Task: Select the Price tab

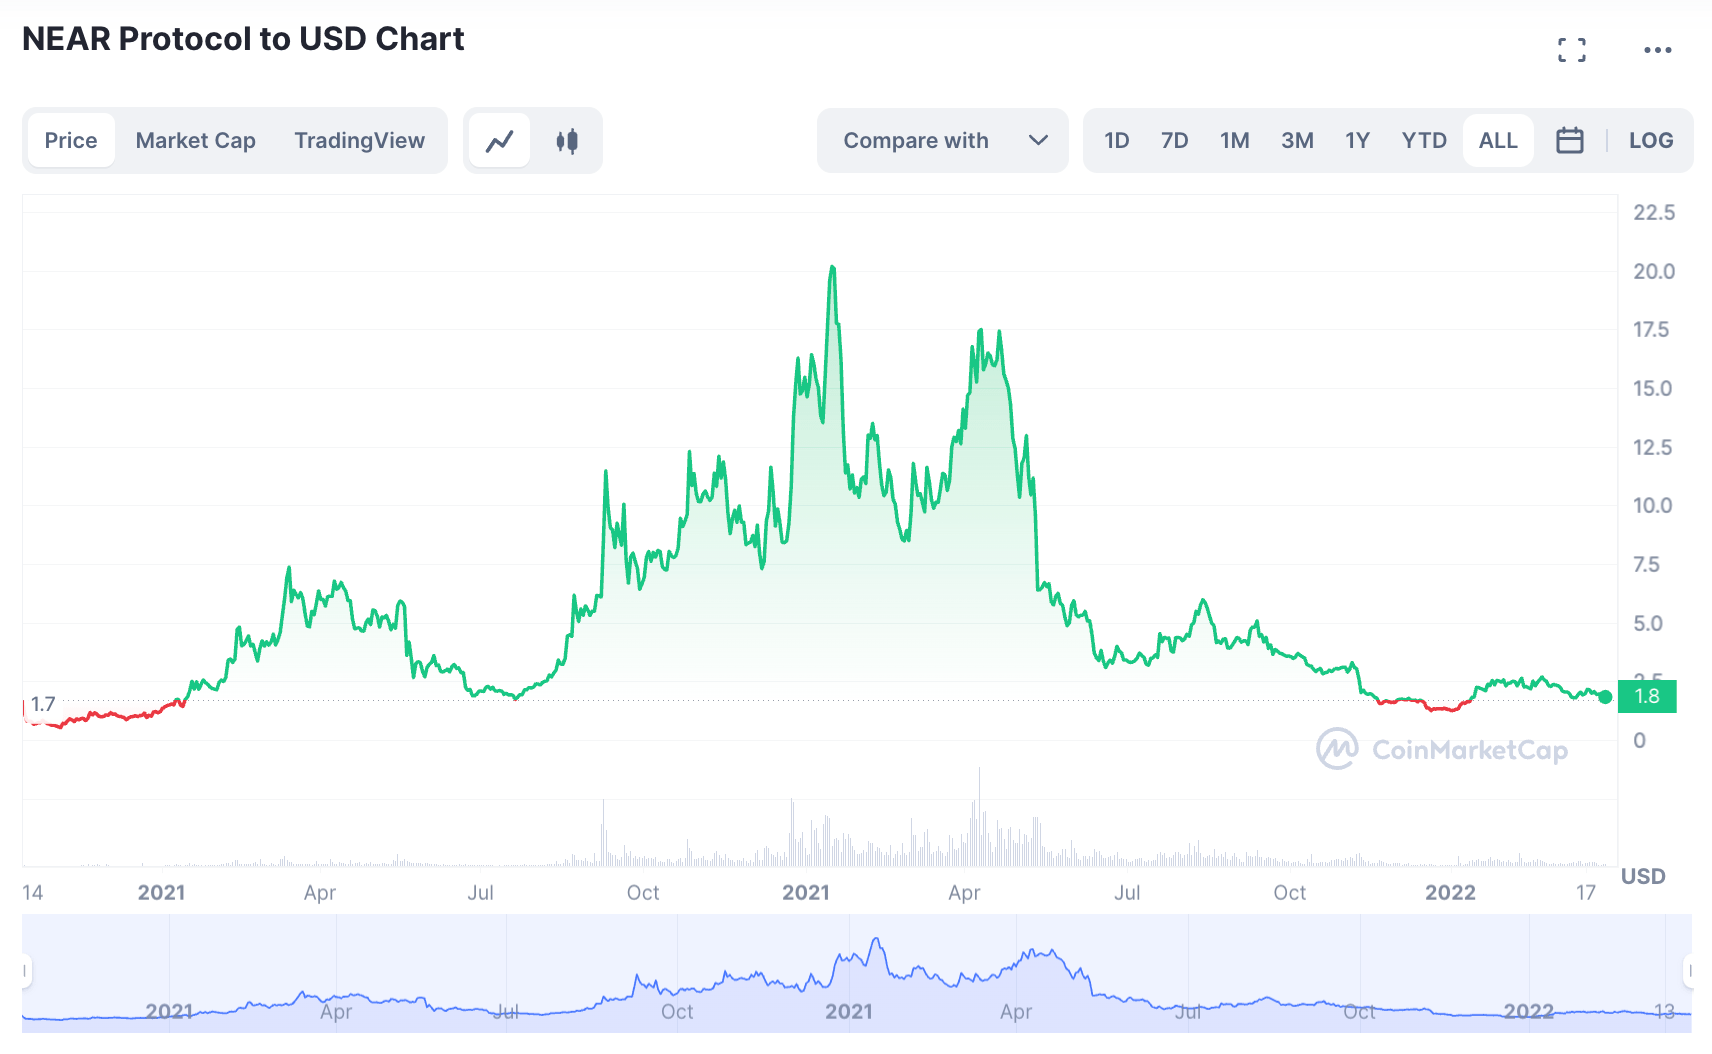Action: coord(71,141)
